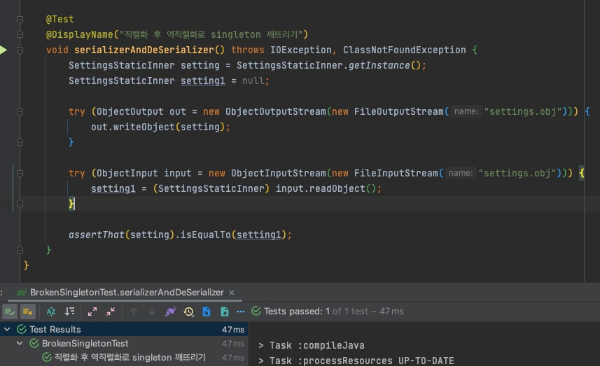Click Gradle icon on run tab
Screen dimensions: 600x366
pyautogui.click(x=21, y=292)
